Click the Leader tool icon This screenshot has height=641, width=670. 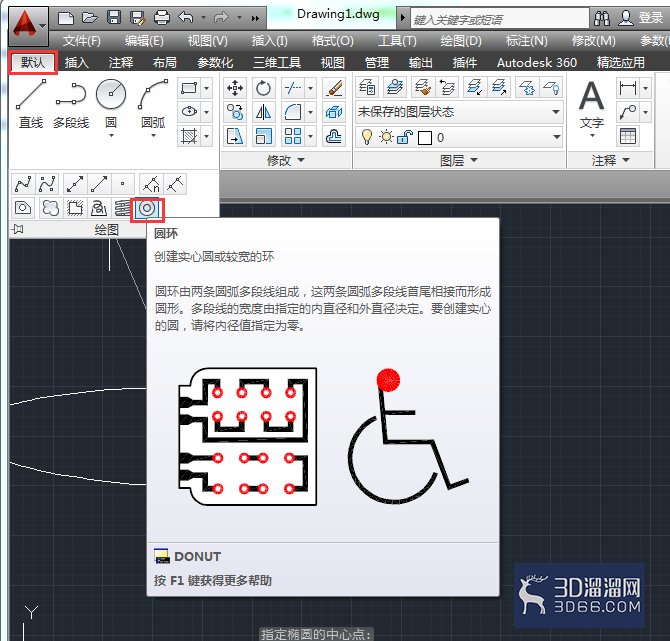[x=628, y=112]
